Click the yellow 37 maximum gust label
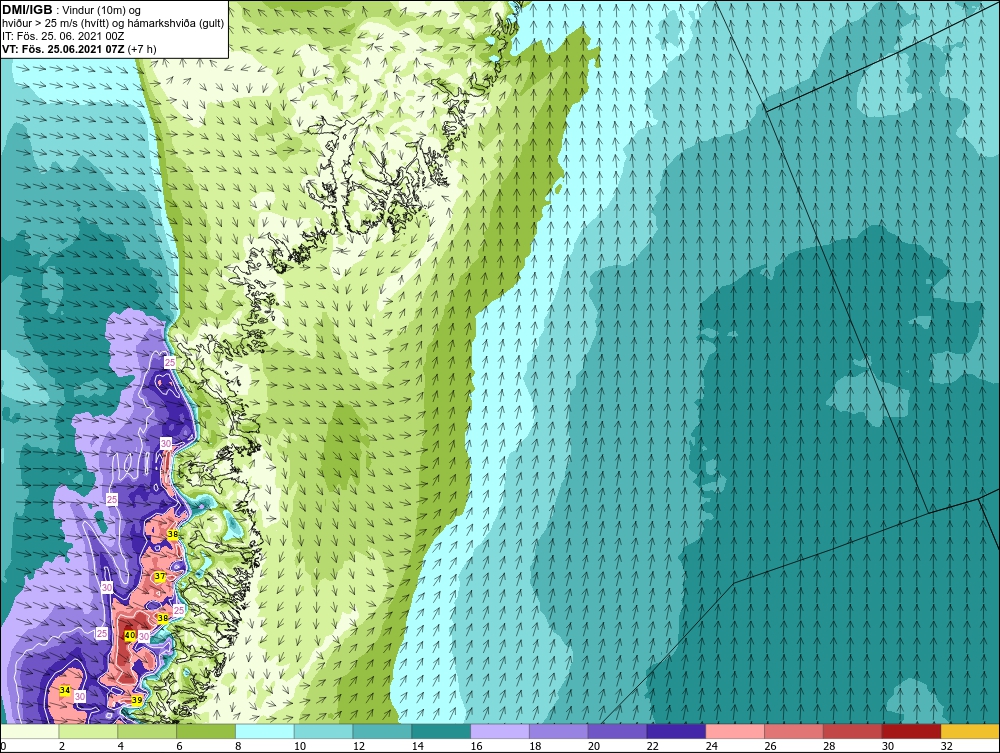The width and height of the screenshot is (1000, 753). [x=160, y=577]
